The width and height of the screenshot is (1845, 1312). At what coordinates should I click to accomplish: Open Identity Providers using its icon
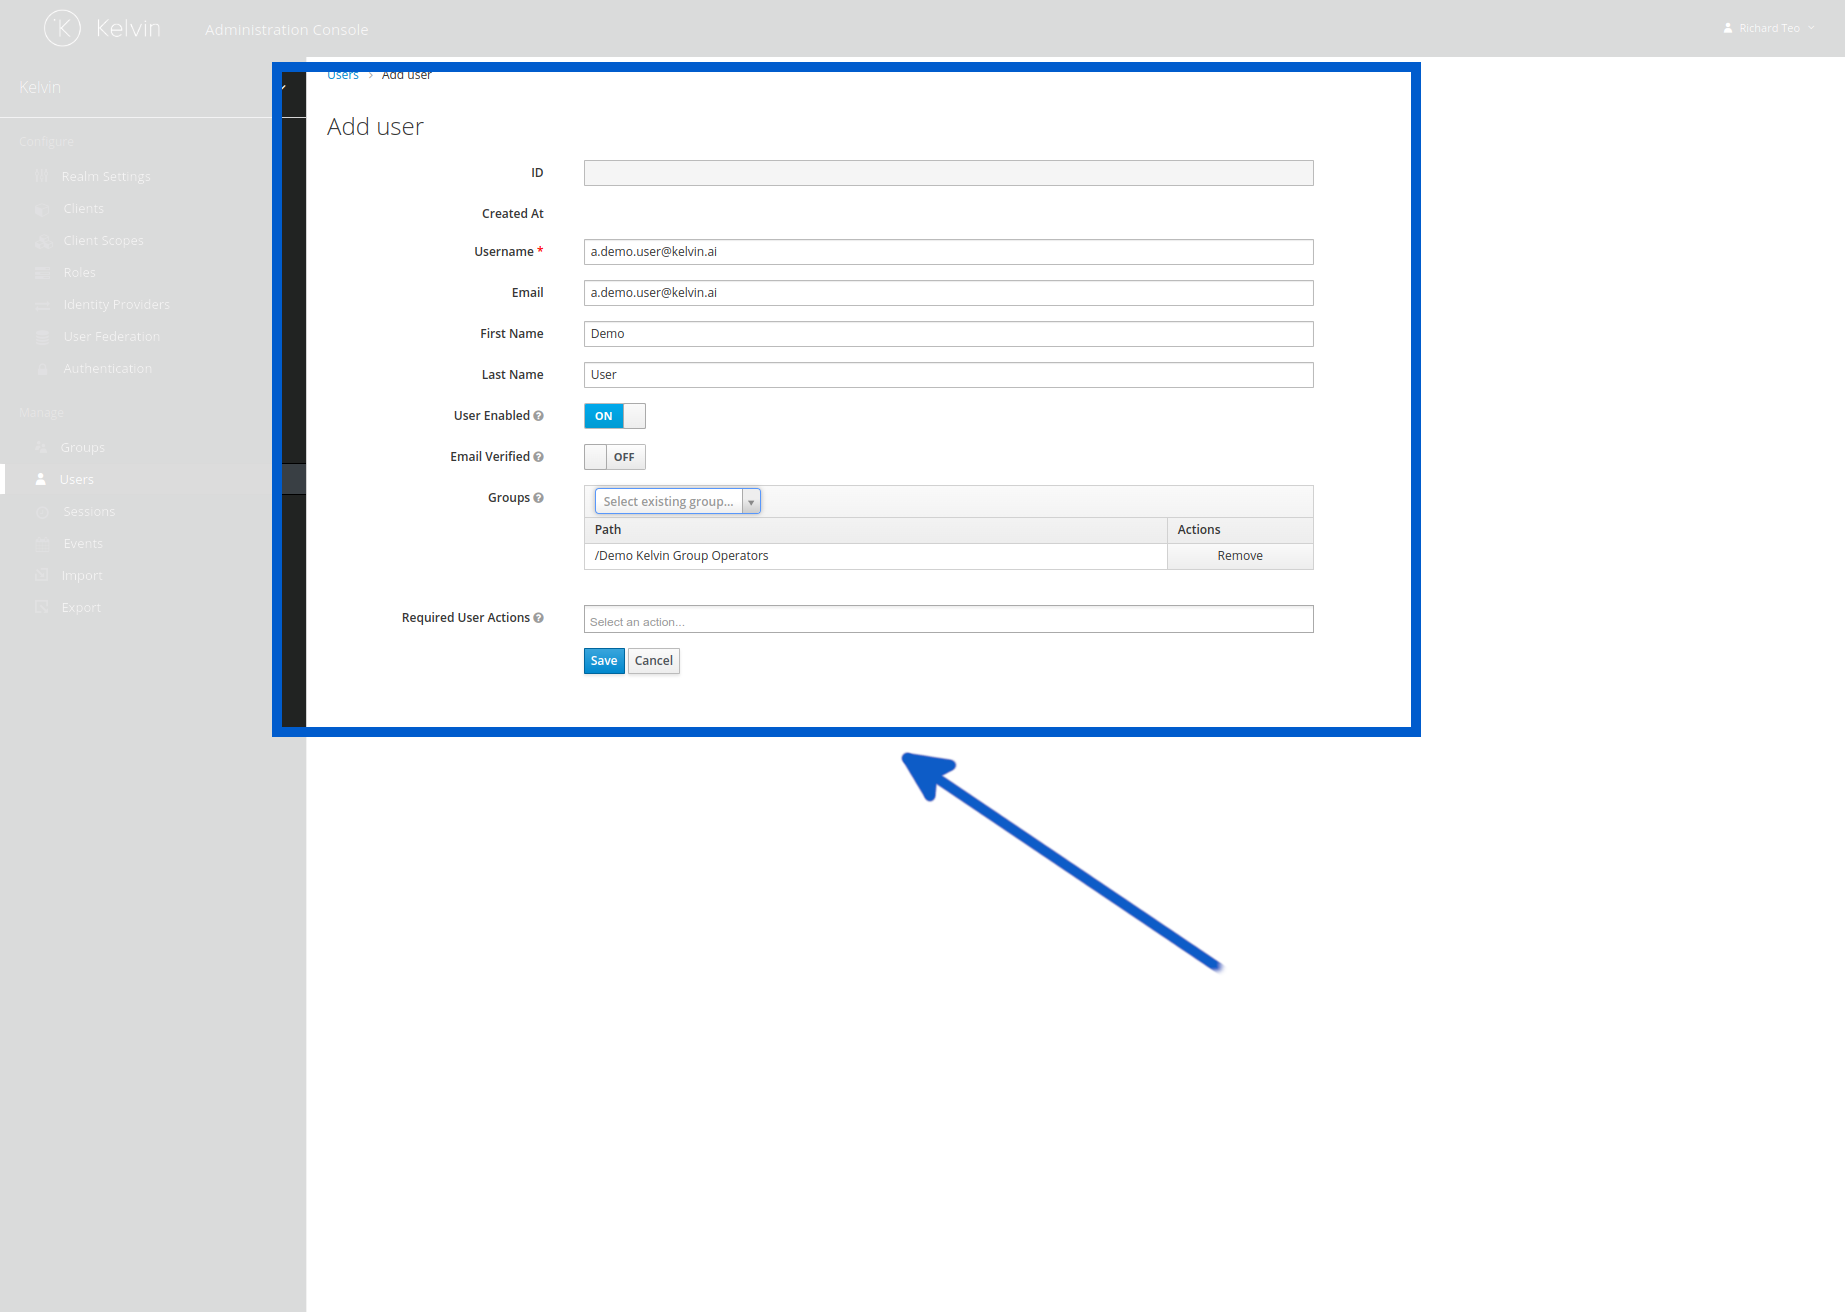point(41,304)
